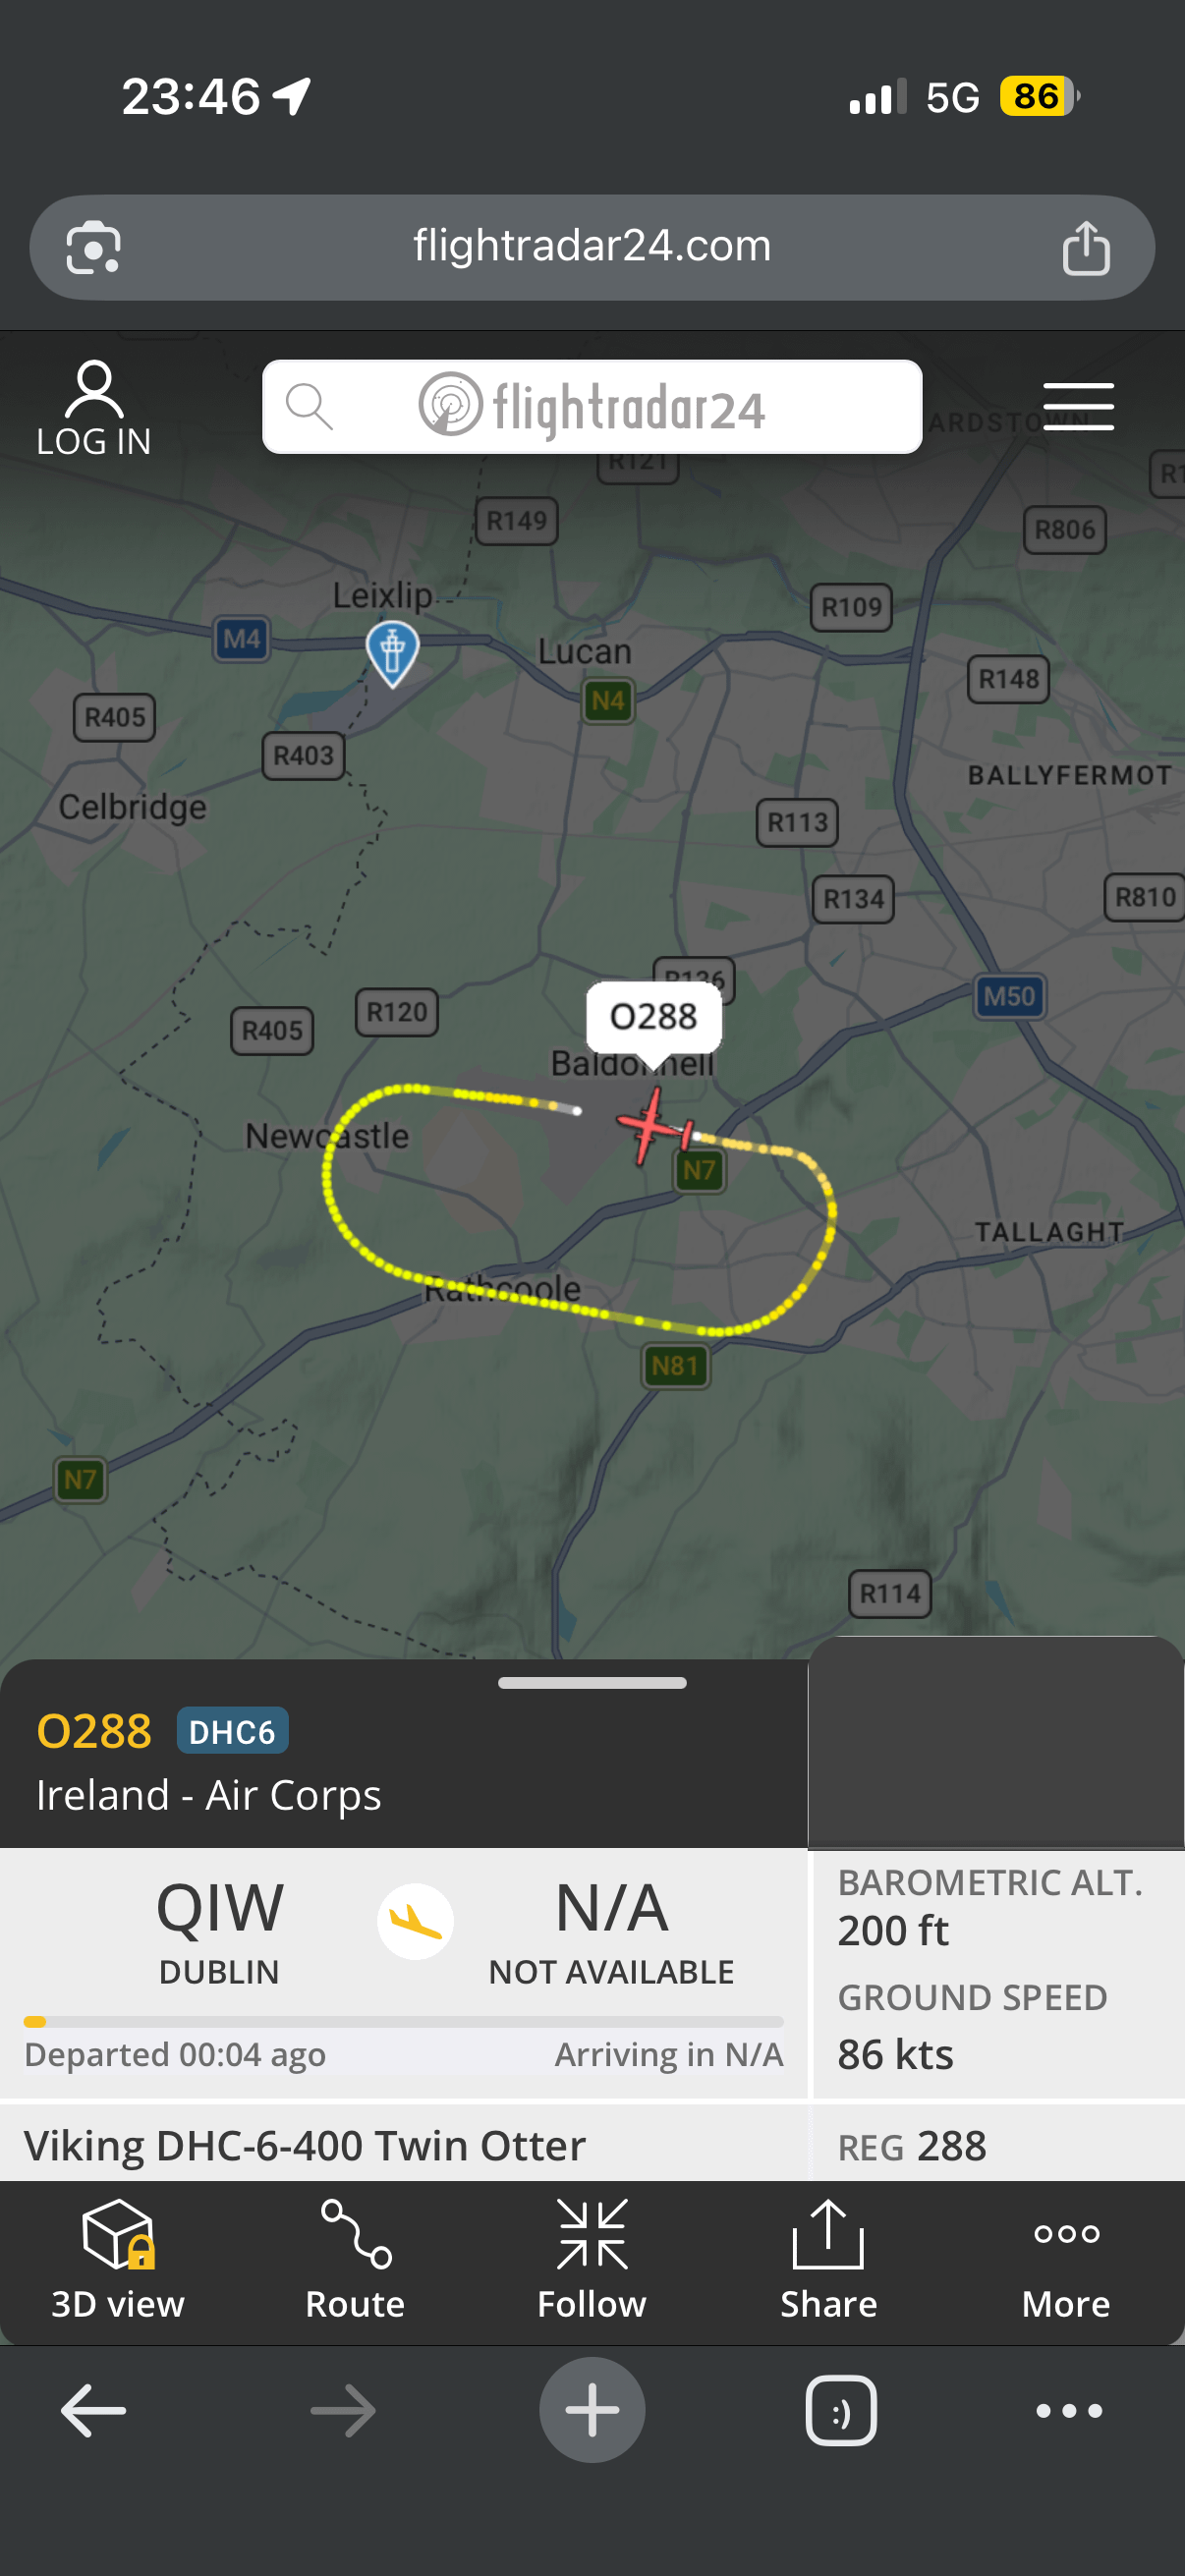
Task: Open the hamburger menu
Action: pos(1077,407)
